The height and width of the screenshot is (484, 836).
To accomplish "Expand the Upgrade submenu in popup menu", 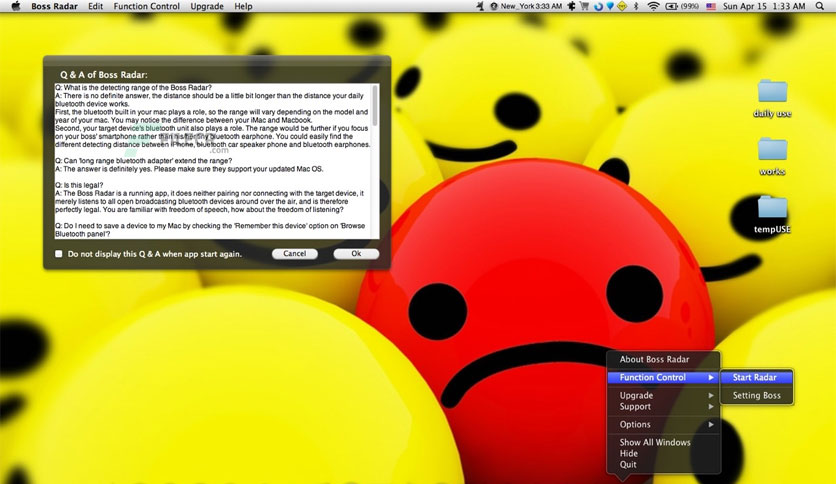I will (664, 396).
